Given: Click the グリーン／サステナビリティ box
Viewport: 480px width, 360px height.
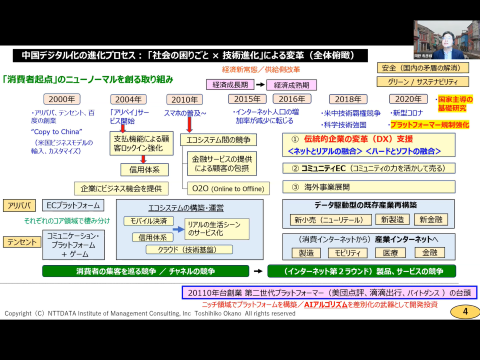Looking at the screenshot, I should pyautogui.click(x=423, y=82).
